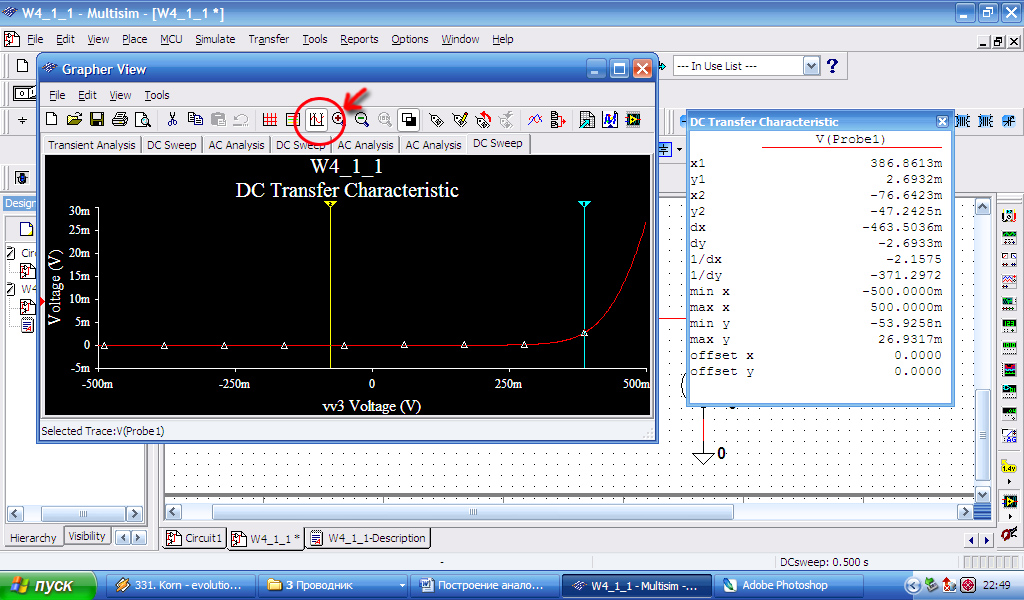Select the Multimeter instrument icon
The width and height of the screenshot is (1024, 600).
point(1009,215)
